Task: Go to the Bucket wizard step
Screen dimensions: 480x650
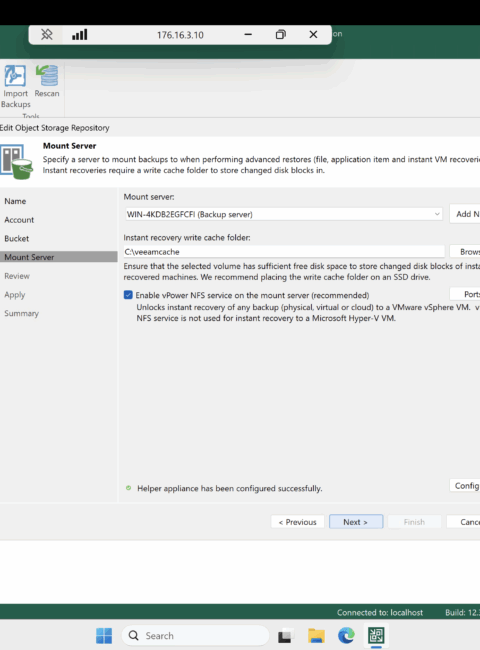Action: pyautogui.click(x=17, y=238)
